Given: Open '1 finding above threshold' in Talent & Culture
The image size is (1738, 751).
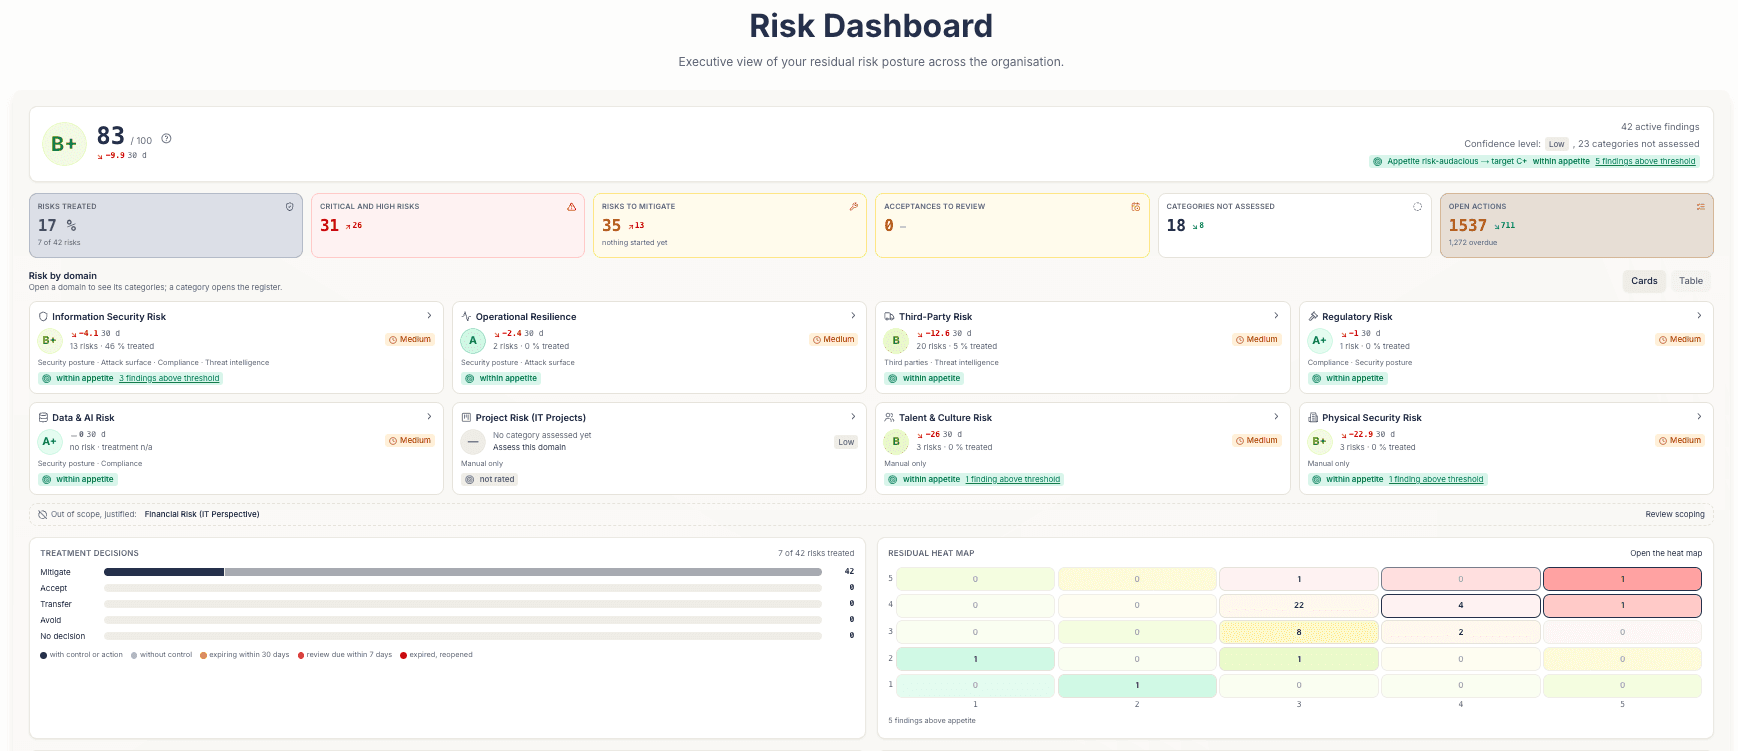Looking at the screenshot, I should tap(1012, 480).
